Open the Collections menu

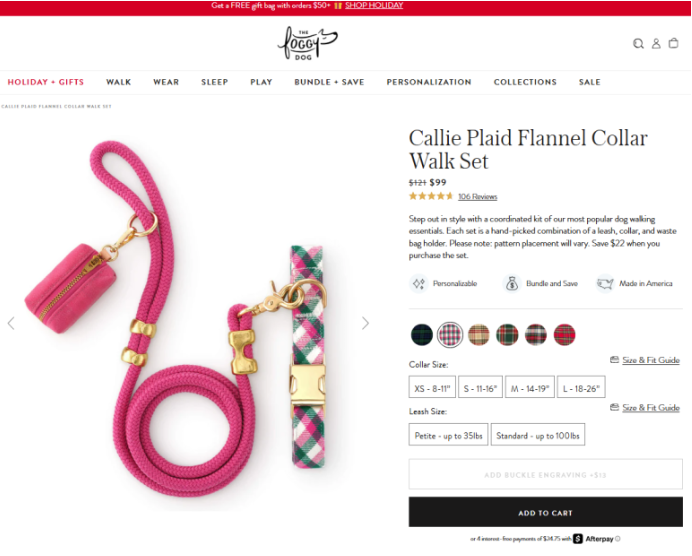pos(525,82)
